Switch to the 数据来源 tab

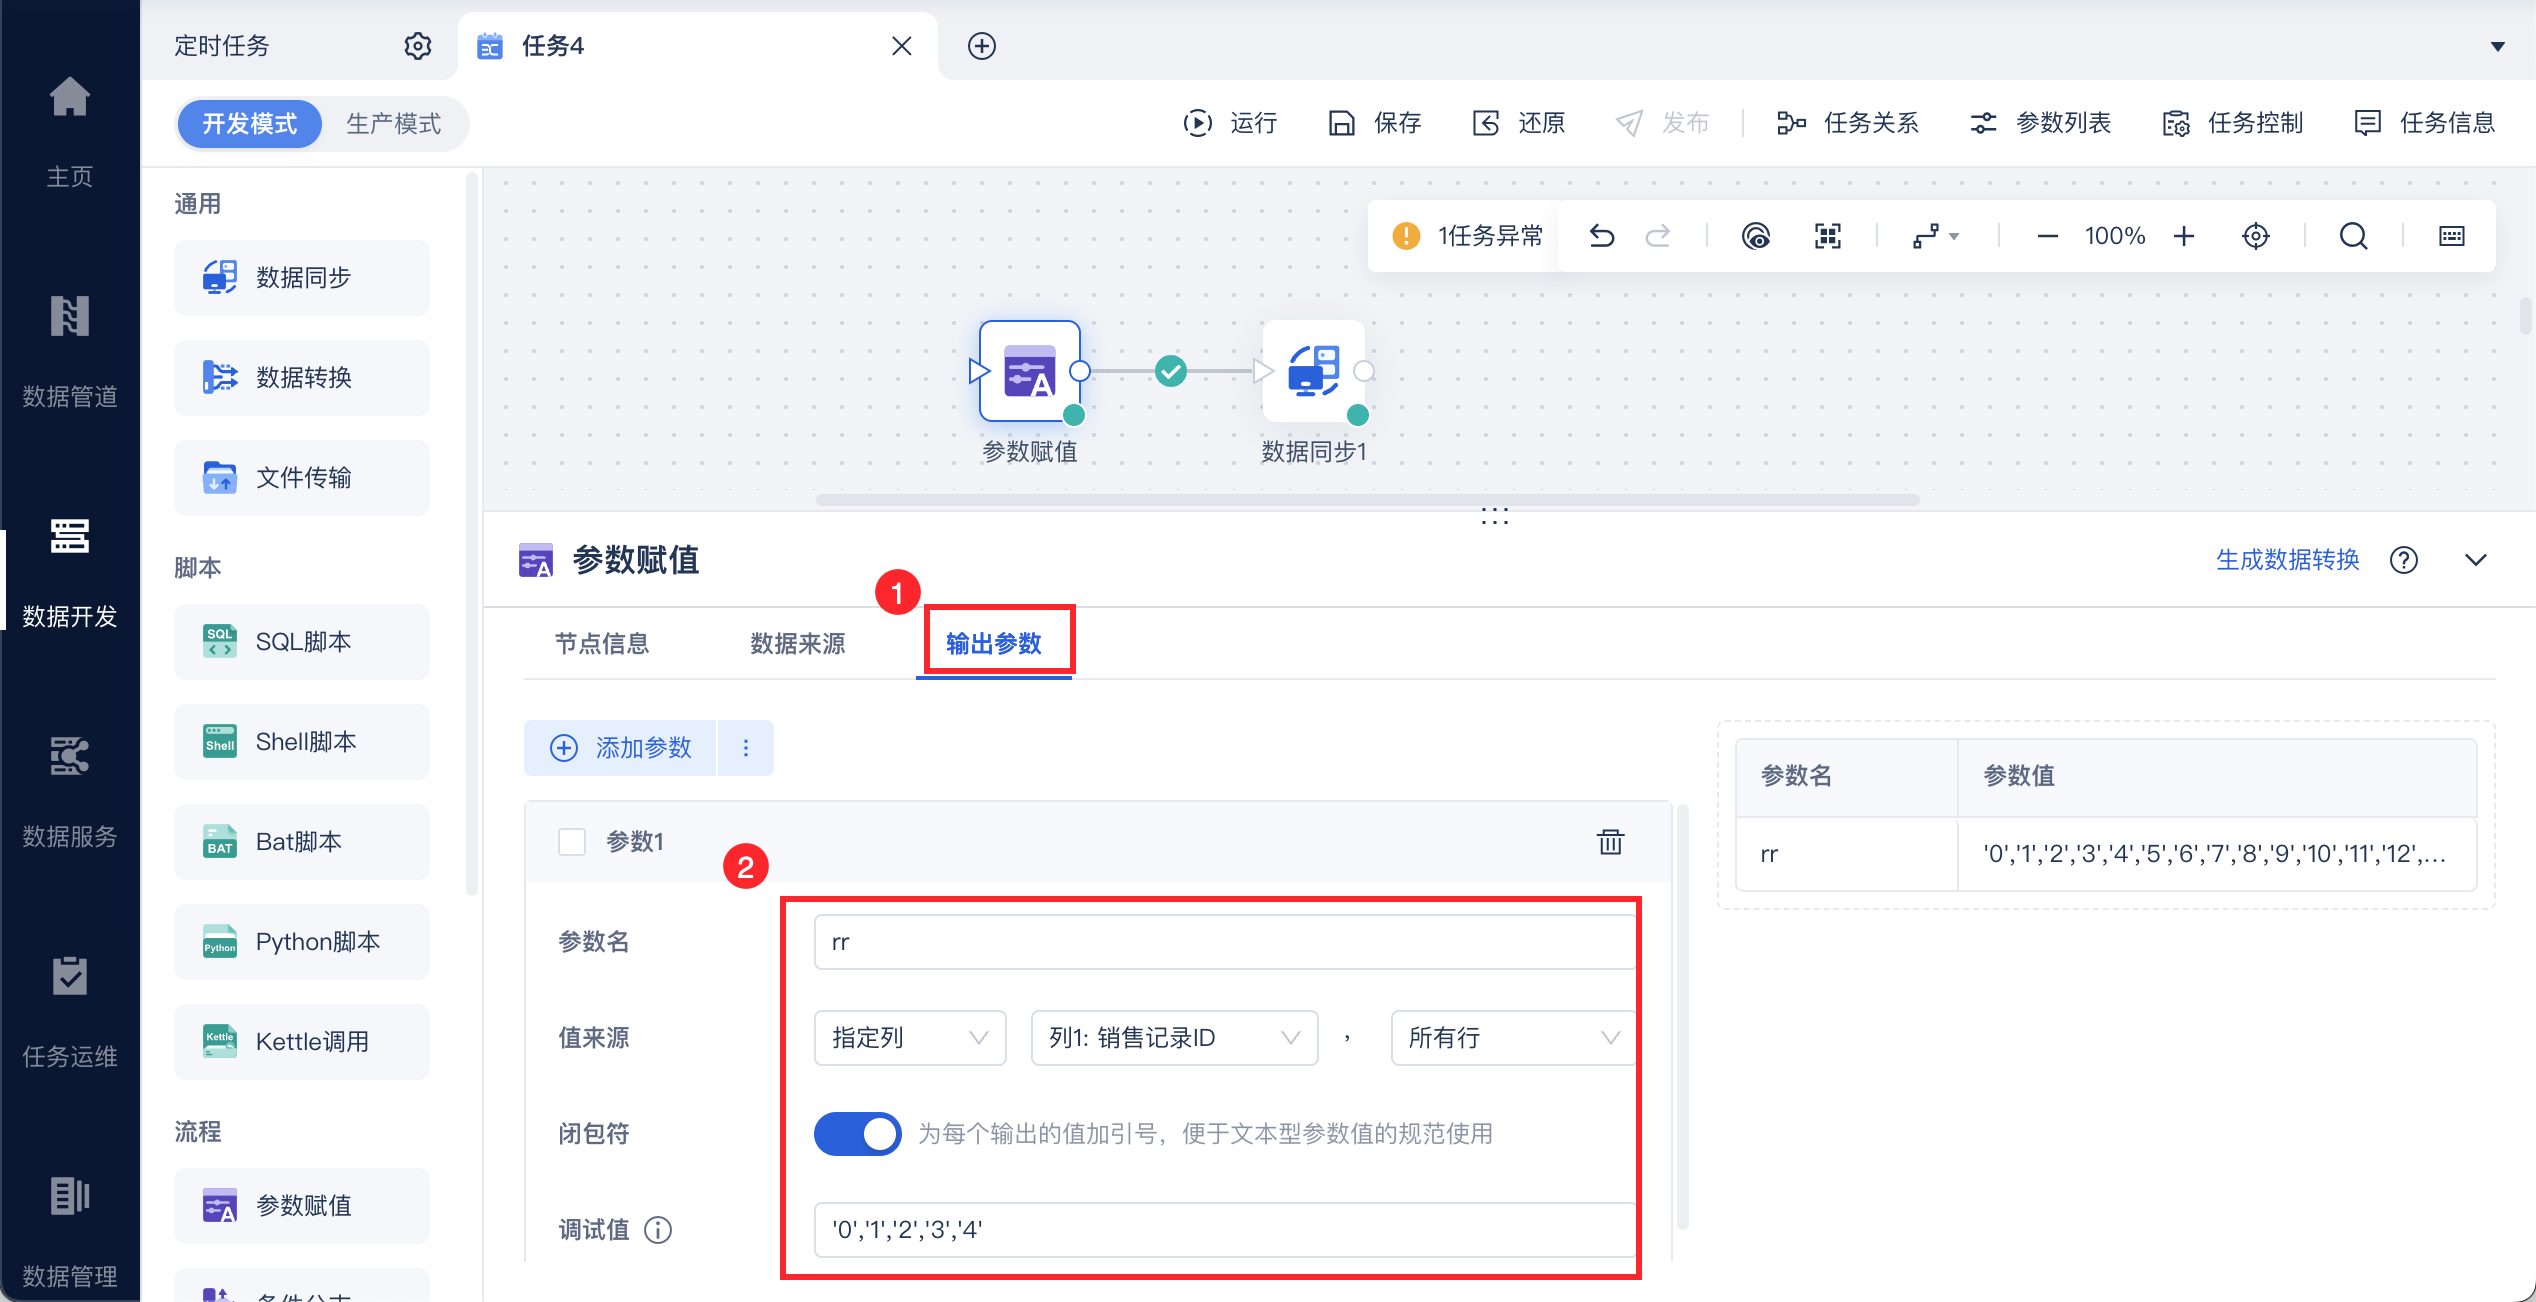pyautogui.click(x=797, y=643)
